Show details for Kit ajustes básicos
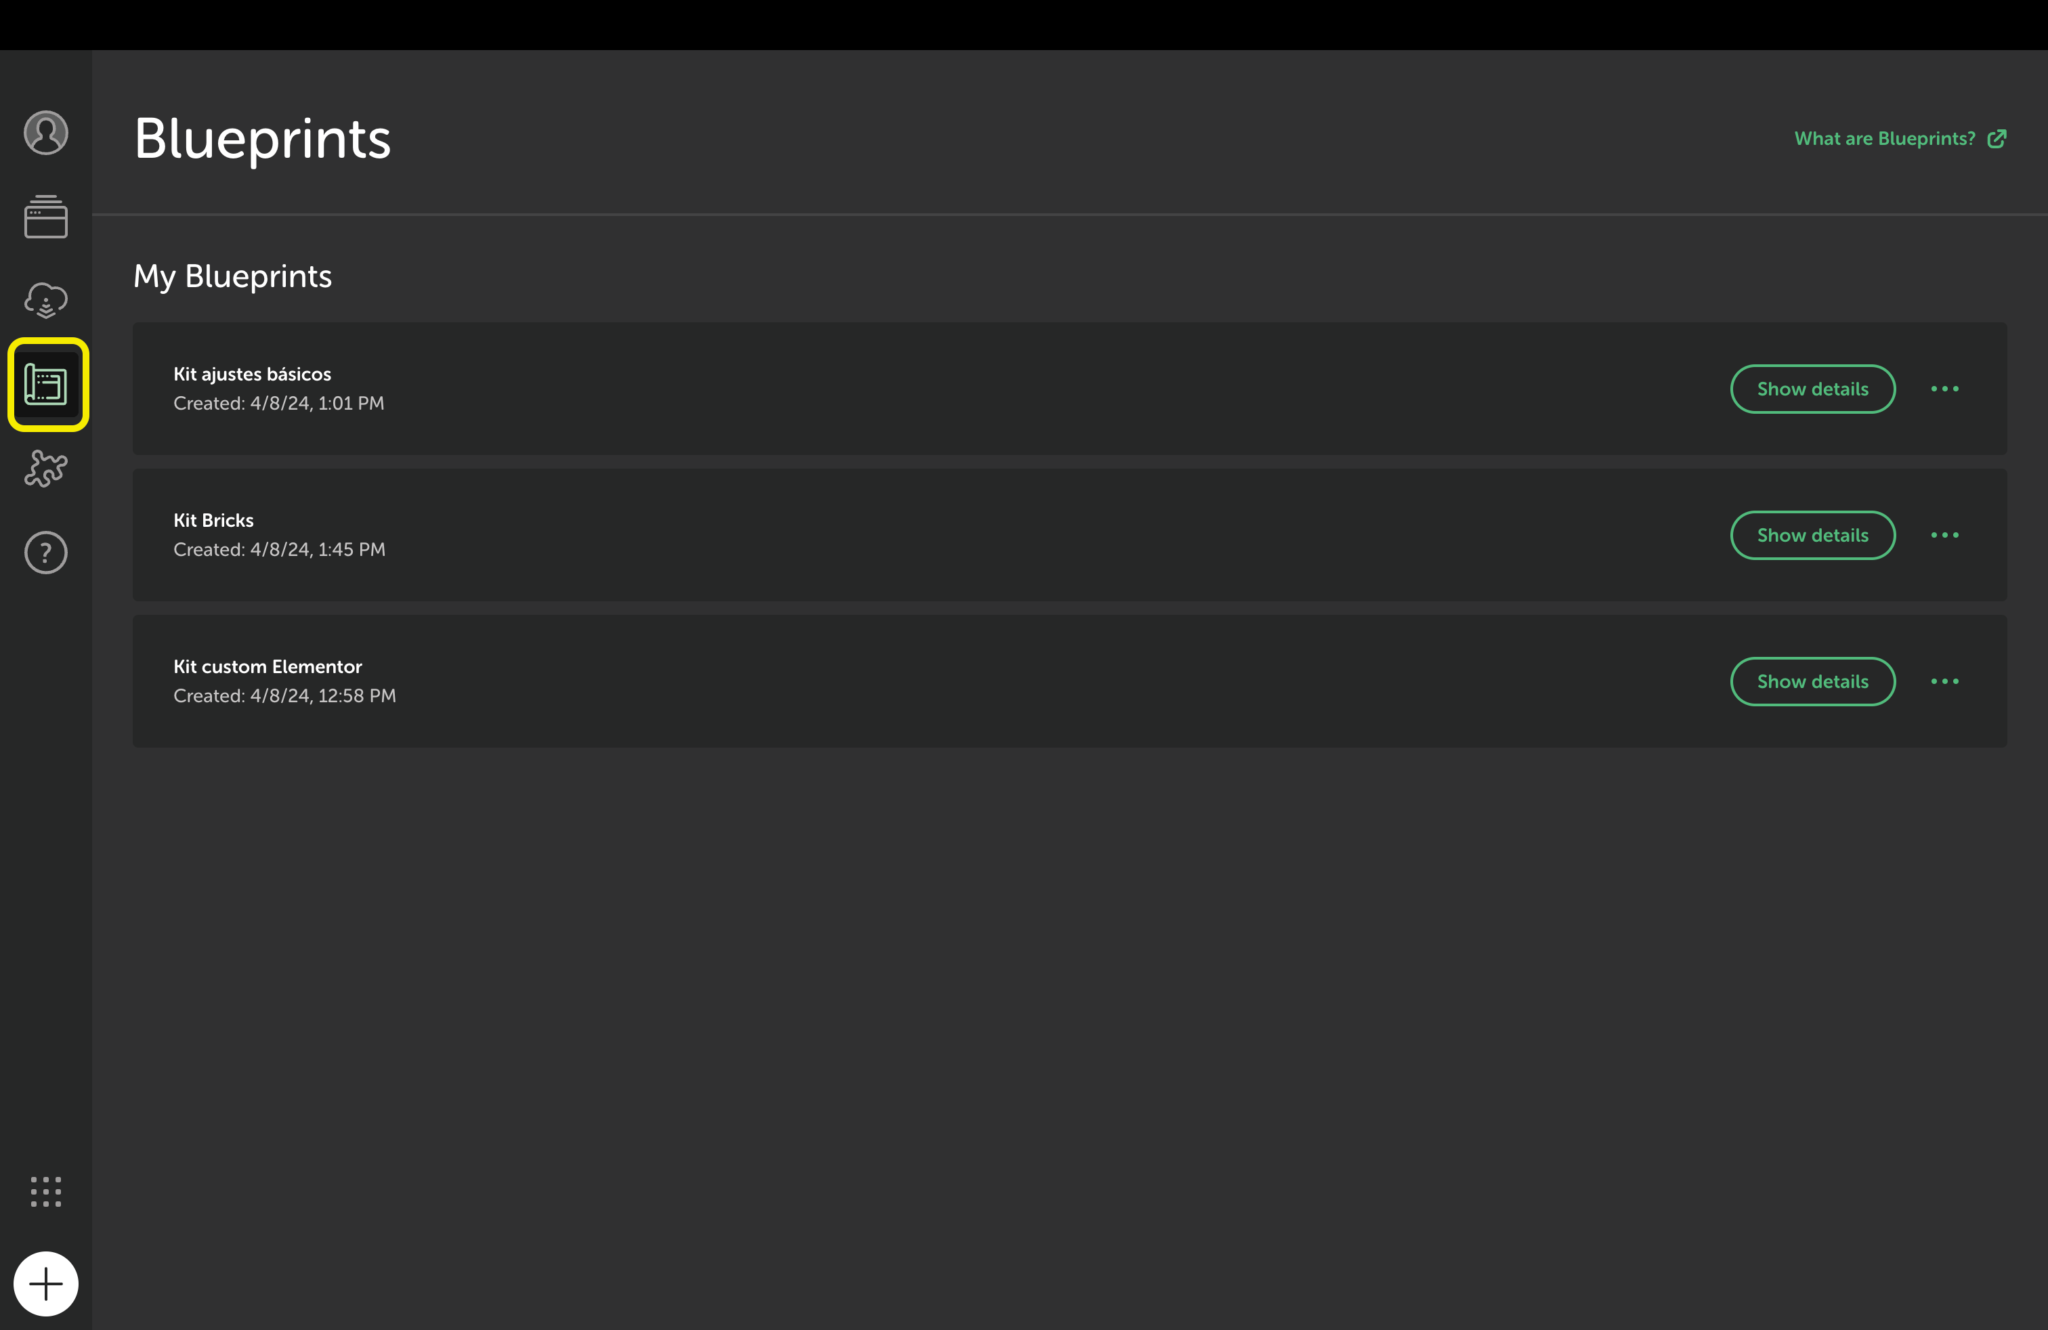 pyautogui.click(x=1812, y=389)
